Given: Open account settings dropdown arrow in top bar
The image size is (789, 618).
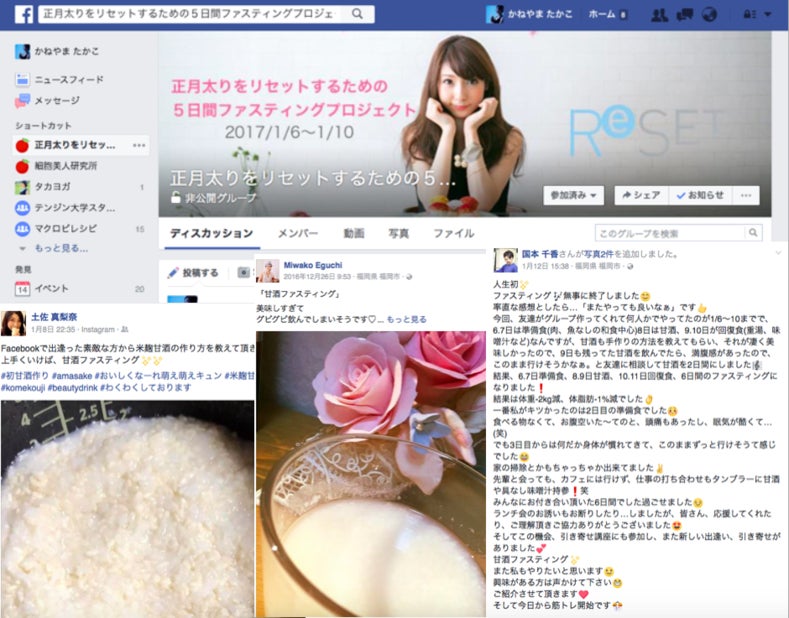Looking at the screenshot, I should click(x=765, y=15).
